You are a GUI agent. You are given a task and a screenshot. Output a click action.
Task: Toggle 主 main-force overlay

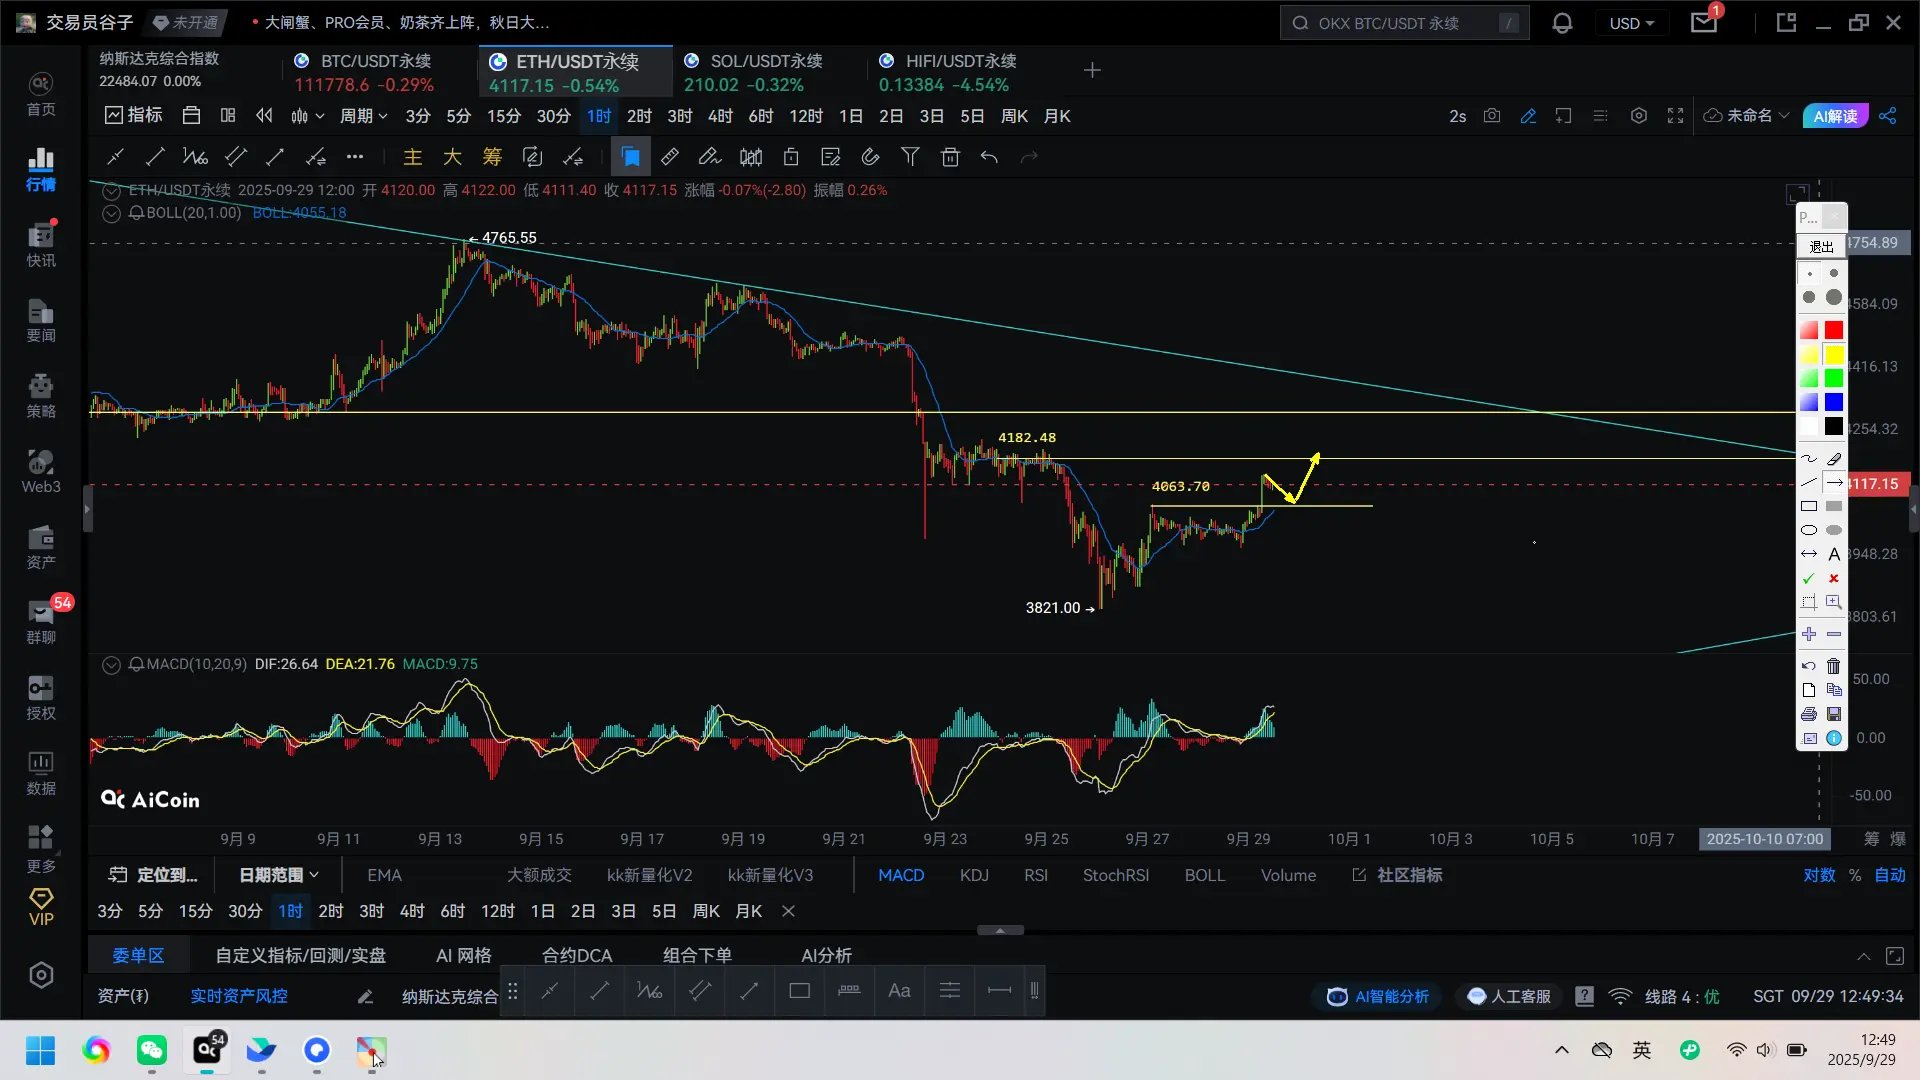click(412, 157)
